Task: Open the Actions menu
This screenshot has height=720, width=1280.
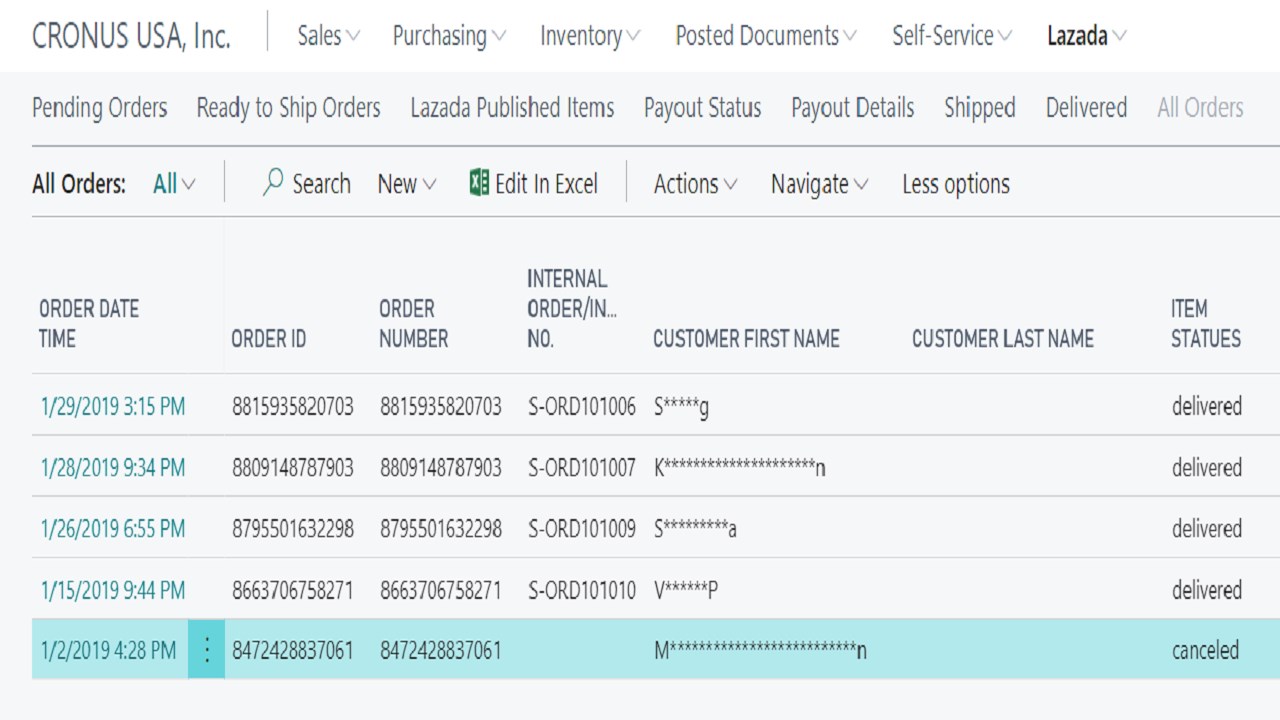Action: click(695, 184)
